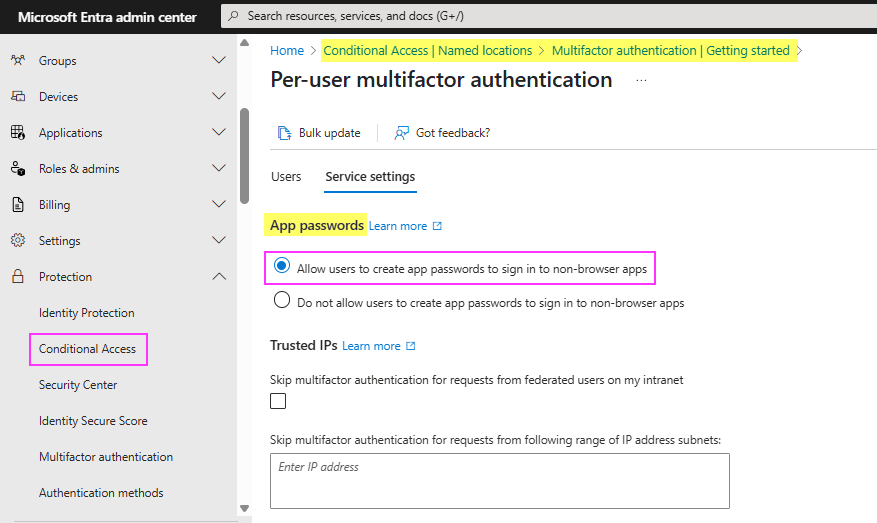
Task: Expand the Settings menu chevron
Action: (219, 240)
